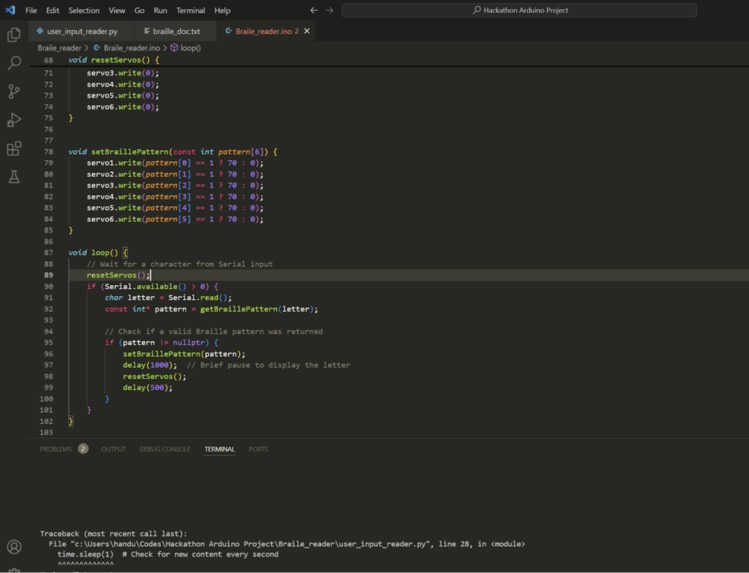The image size is (749, 573).
Task: Click the navigate forward arrow
Action: point(330,10)
